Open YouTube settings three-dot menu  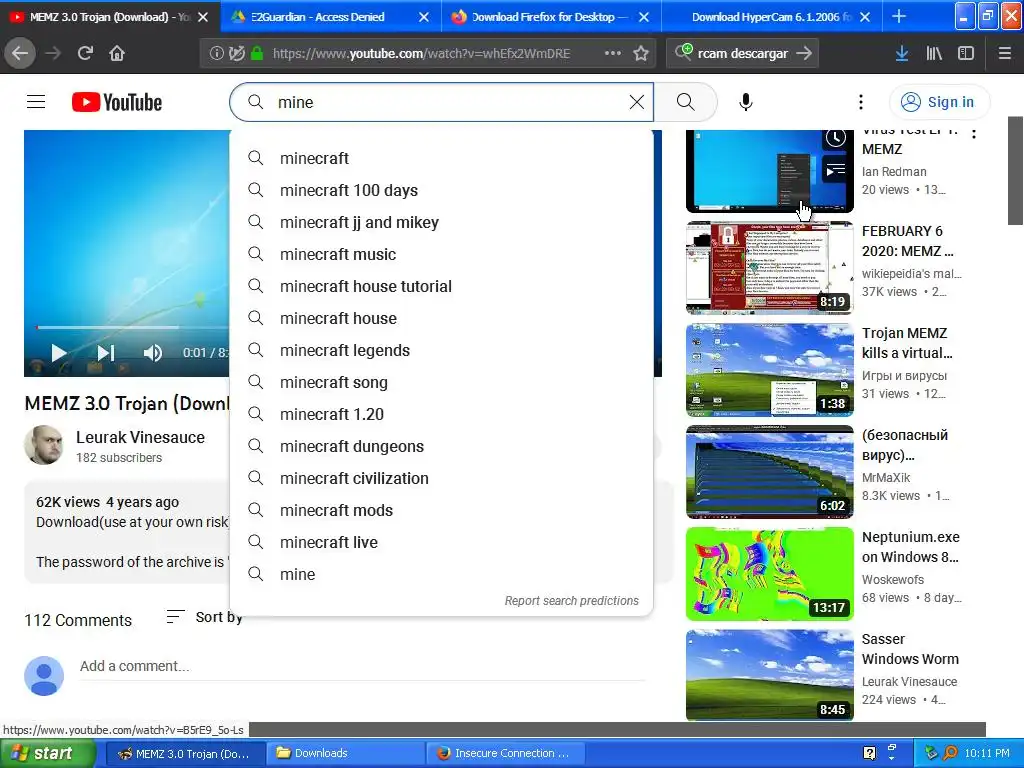click(861, 102)
